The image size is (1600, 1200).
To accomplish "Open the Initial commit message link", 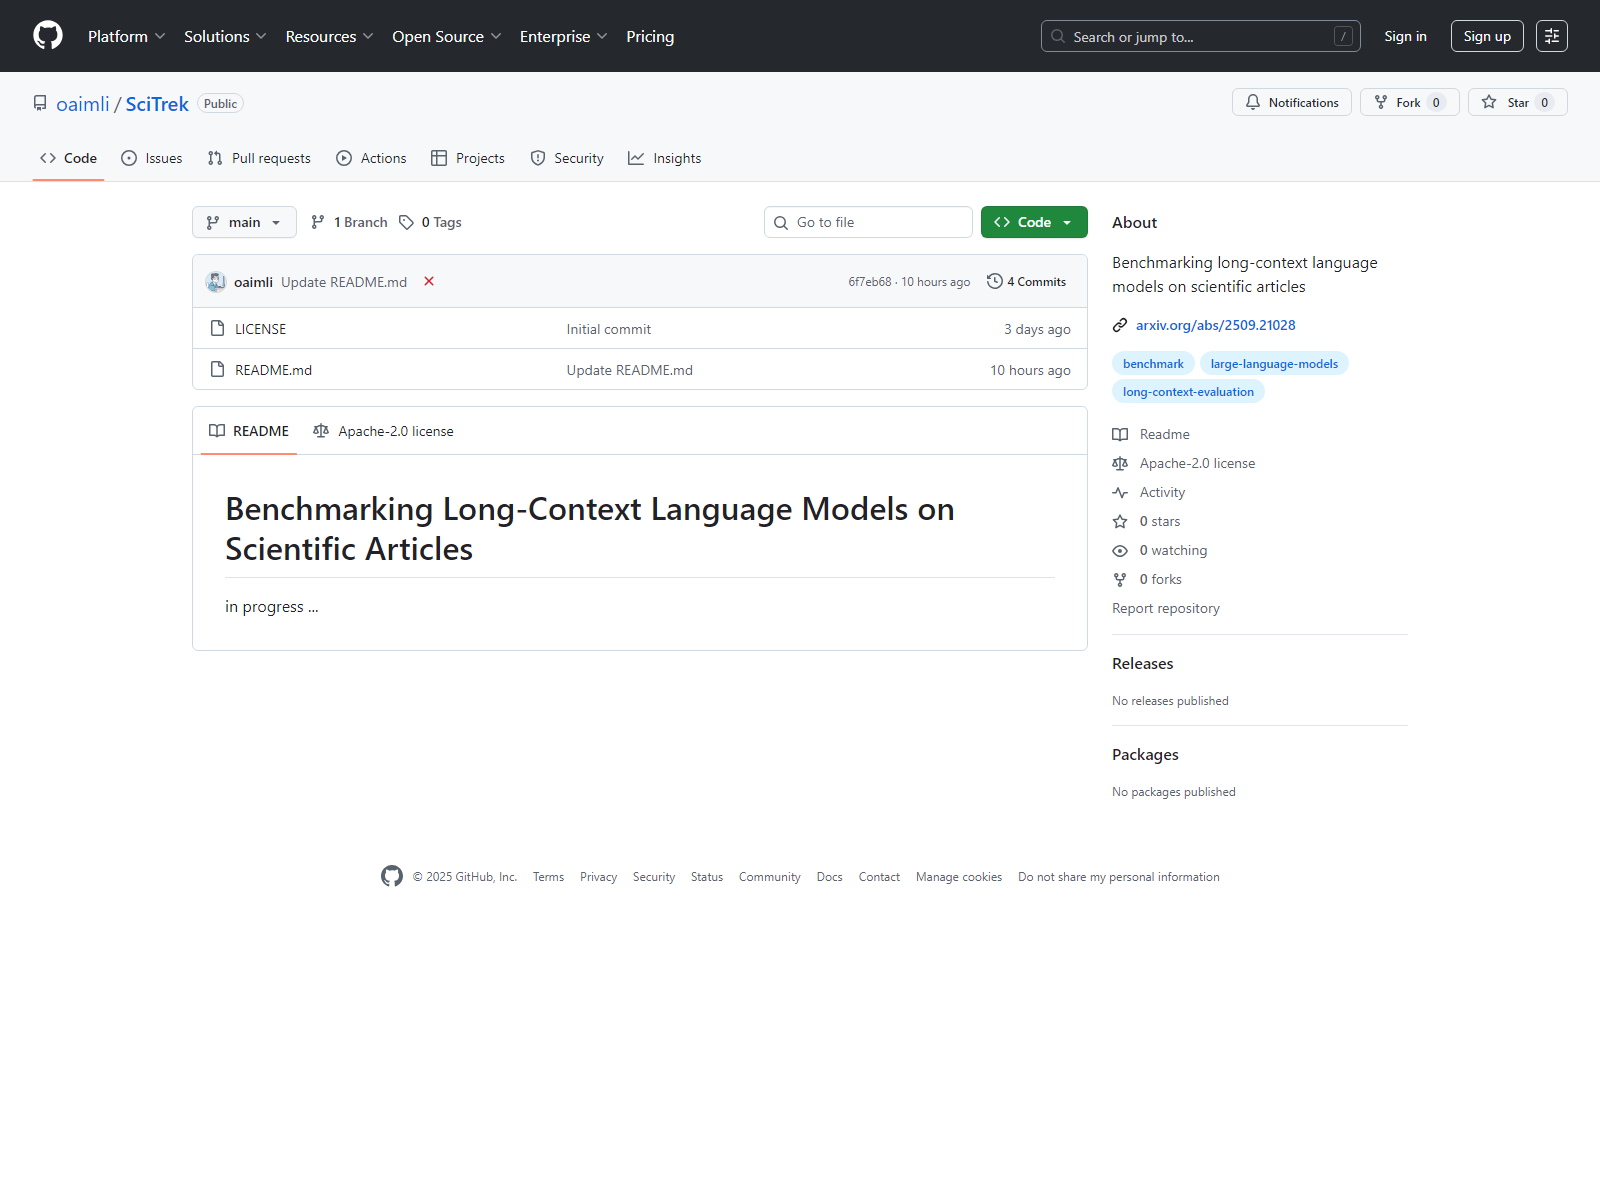I will tap(609, 329).
